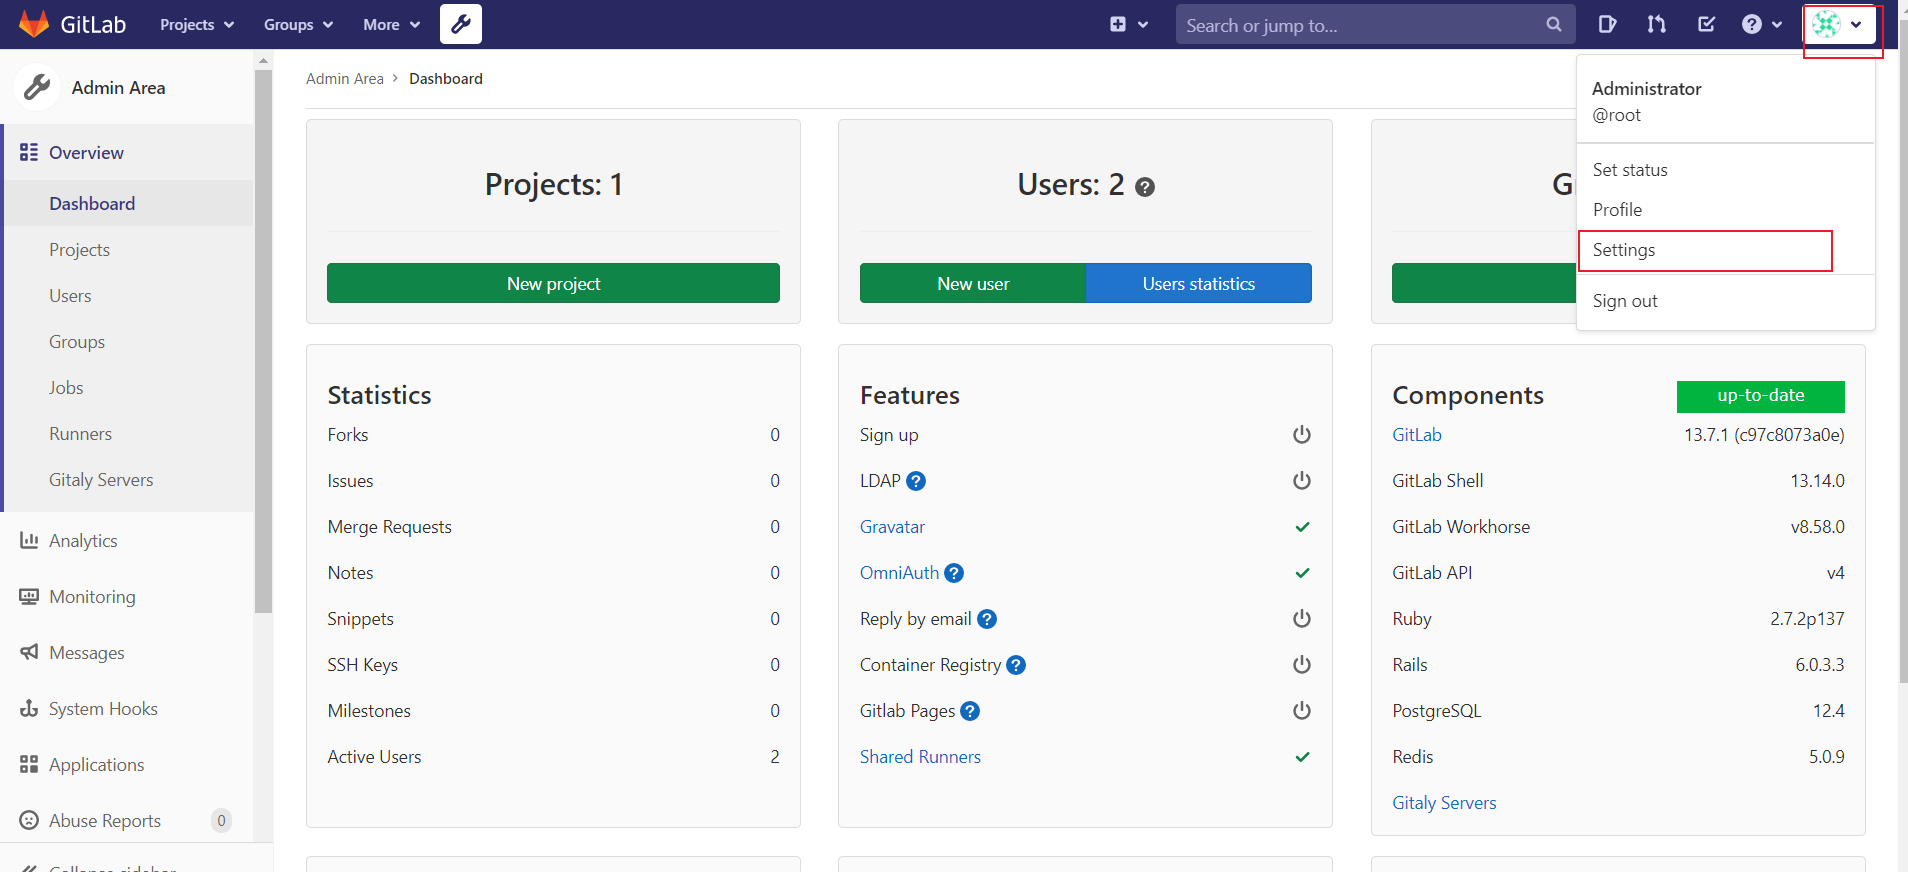Click the Active Users count value

coord(775,757)
